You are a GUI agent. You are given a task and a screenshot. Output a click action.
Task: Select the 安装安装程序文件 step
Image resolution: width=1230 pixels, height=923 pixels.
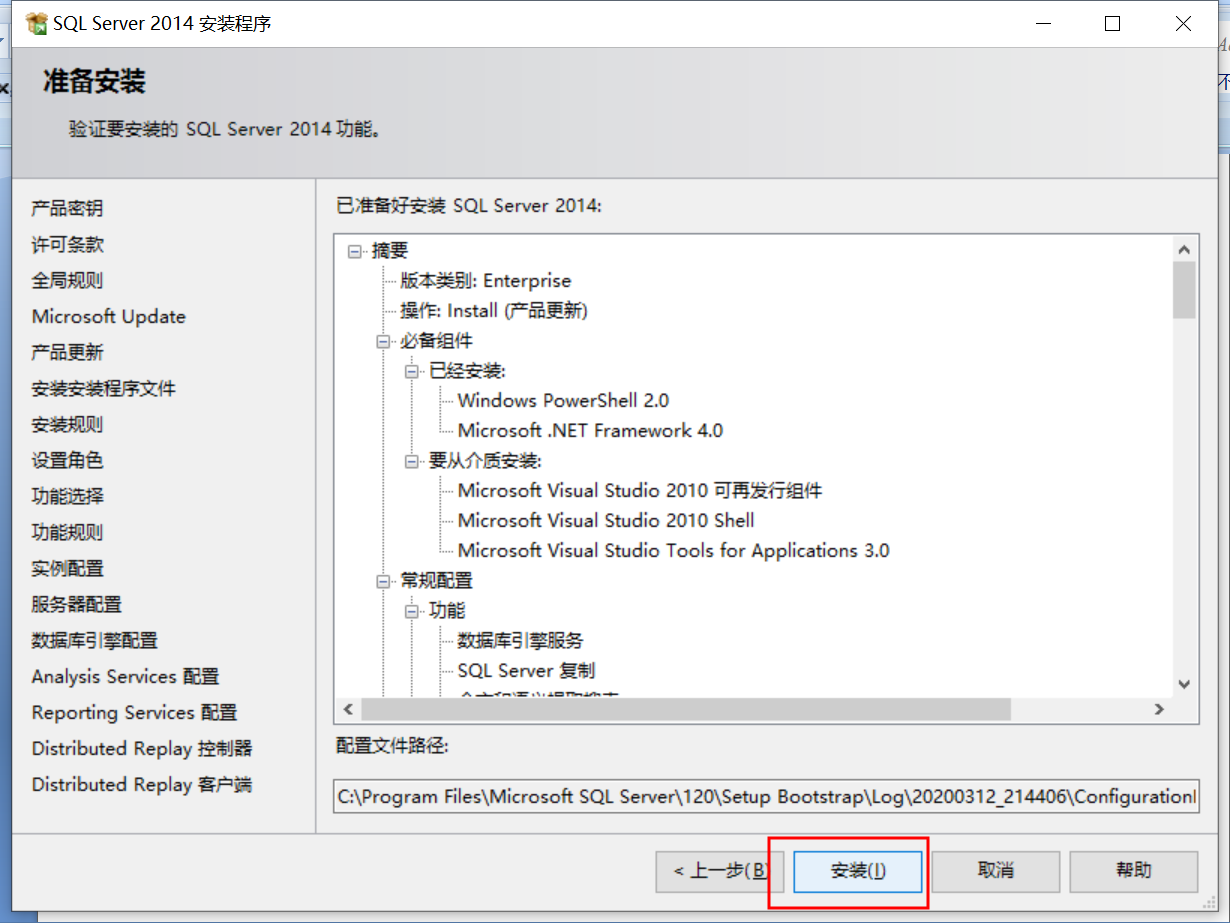[104, 388]
